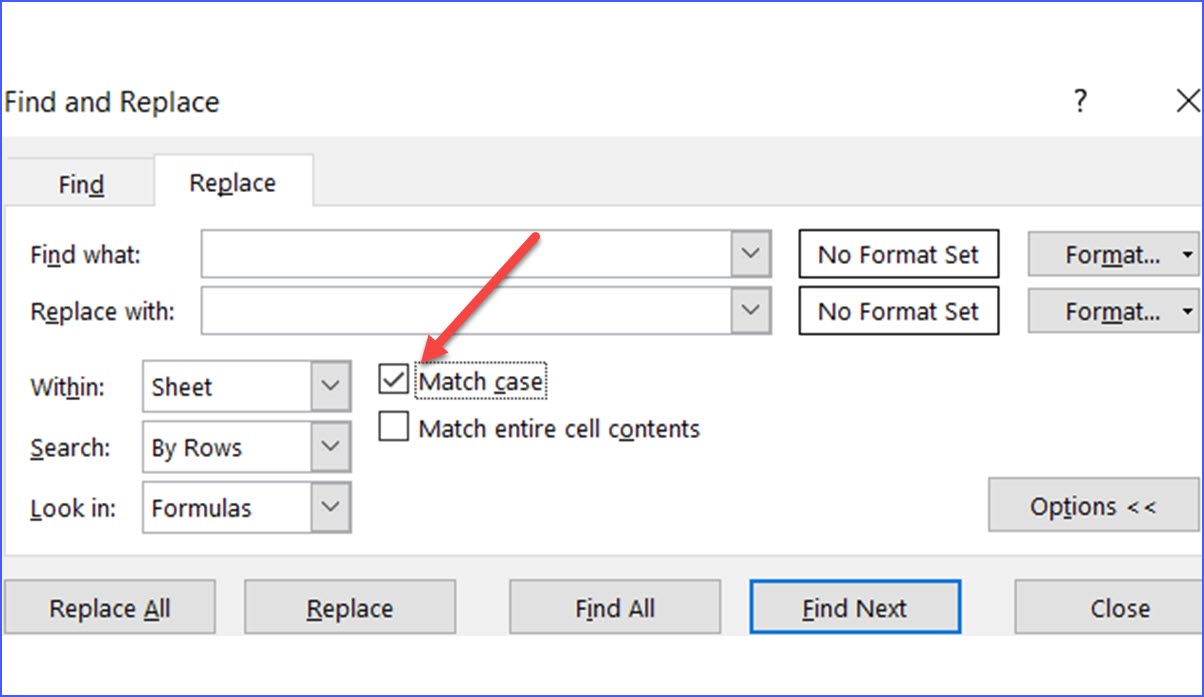1204x697 pixels.
Task: Enable Match entire cell contents
Action: tap(393, 428)
